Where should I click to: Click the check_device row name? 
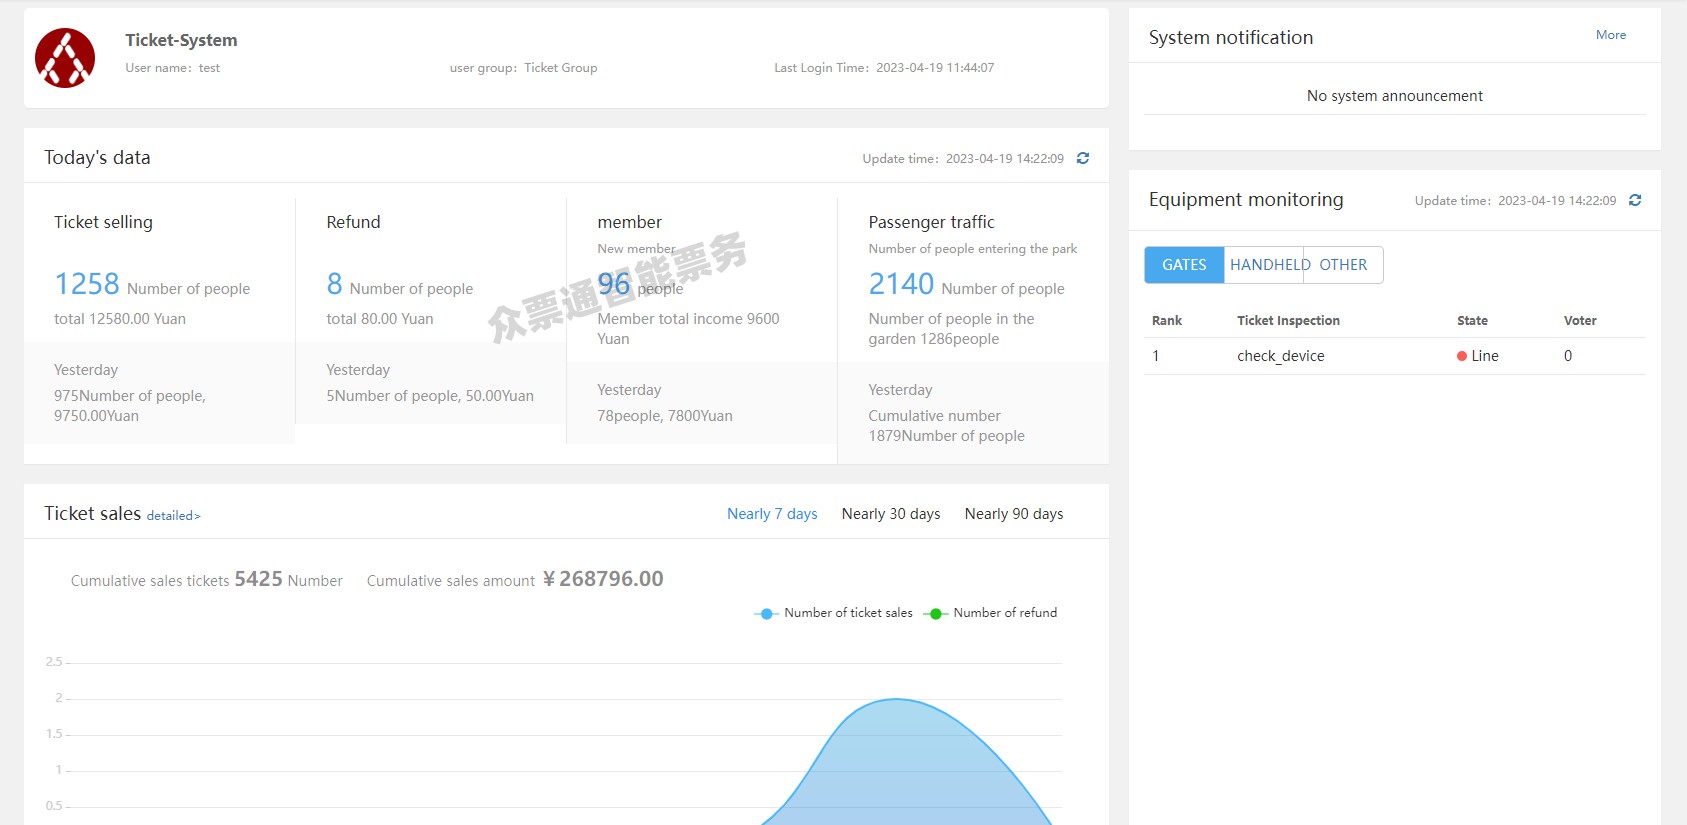tap(1280, 356)
